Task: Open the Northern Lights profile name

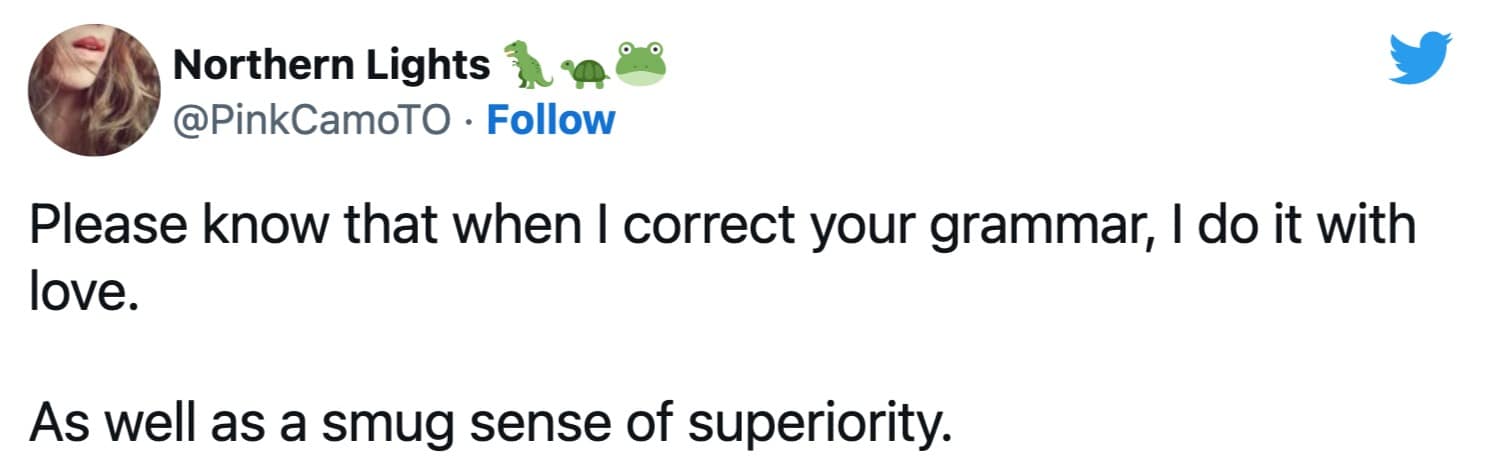Action: pos(331,66)
